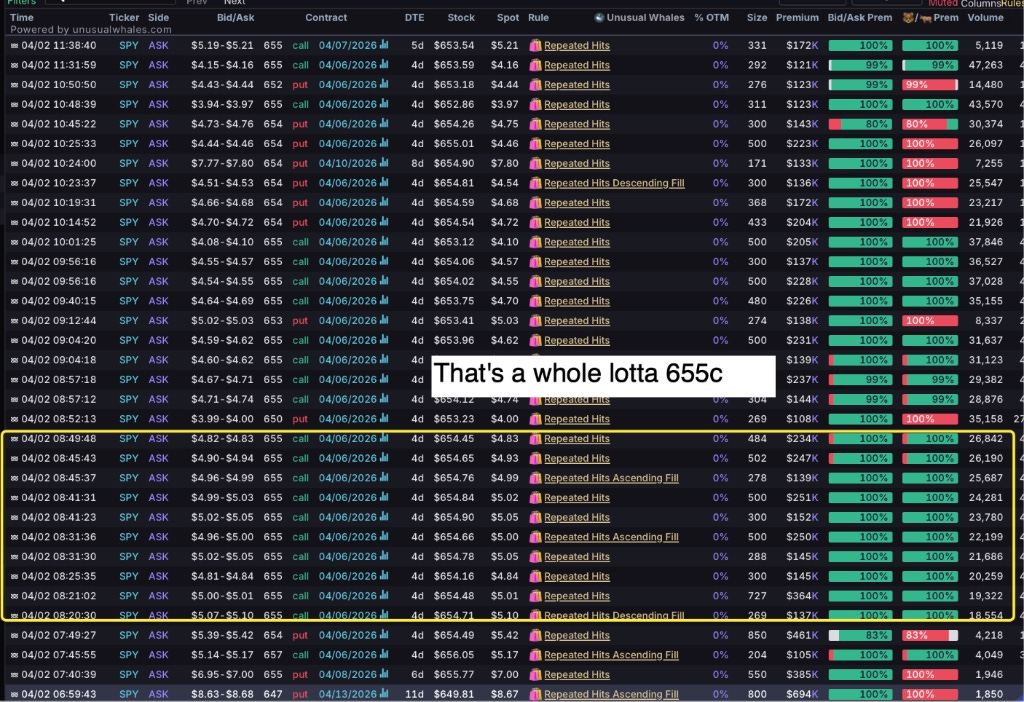Click the Contract column header
Viewport: 1024px width, 702px height.
326,18
